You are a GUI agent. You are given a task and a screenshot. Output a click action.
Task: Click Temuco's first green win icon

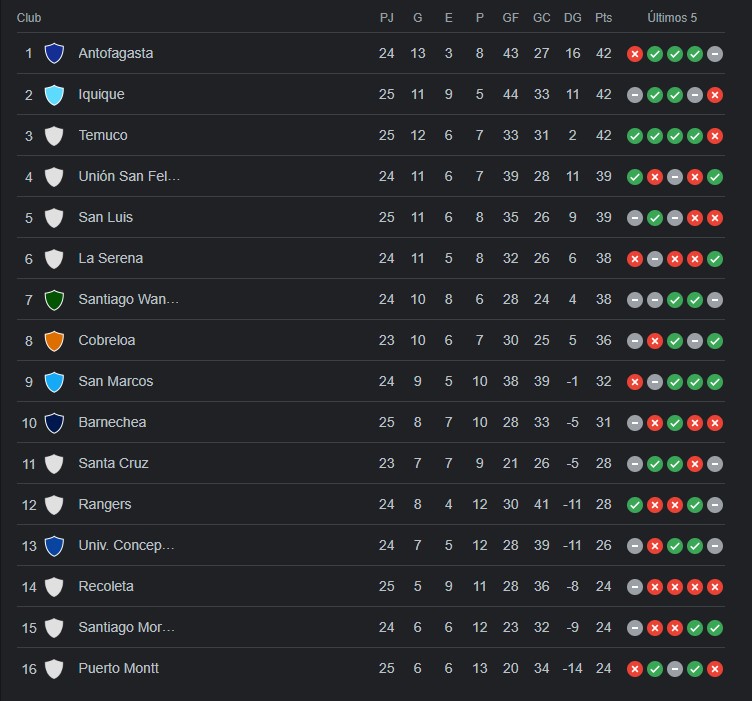634,136
